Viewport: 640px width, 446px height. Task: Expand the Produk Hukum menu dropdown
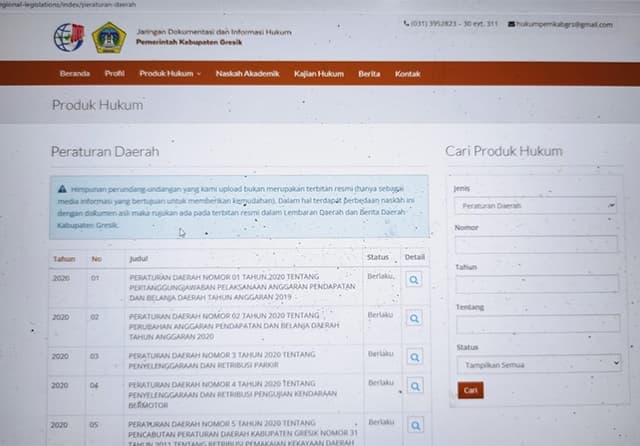pos(169,74)
